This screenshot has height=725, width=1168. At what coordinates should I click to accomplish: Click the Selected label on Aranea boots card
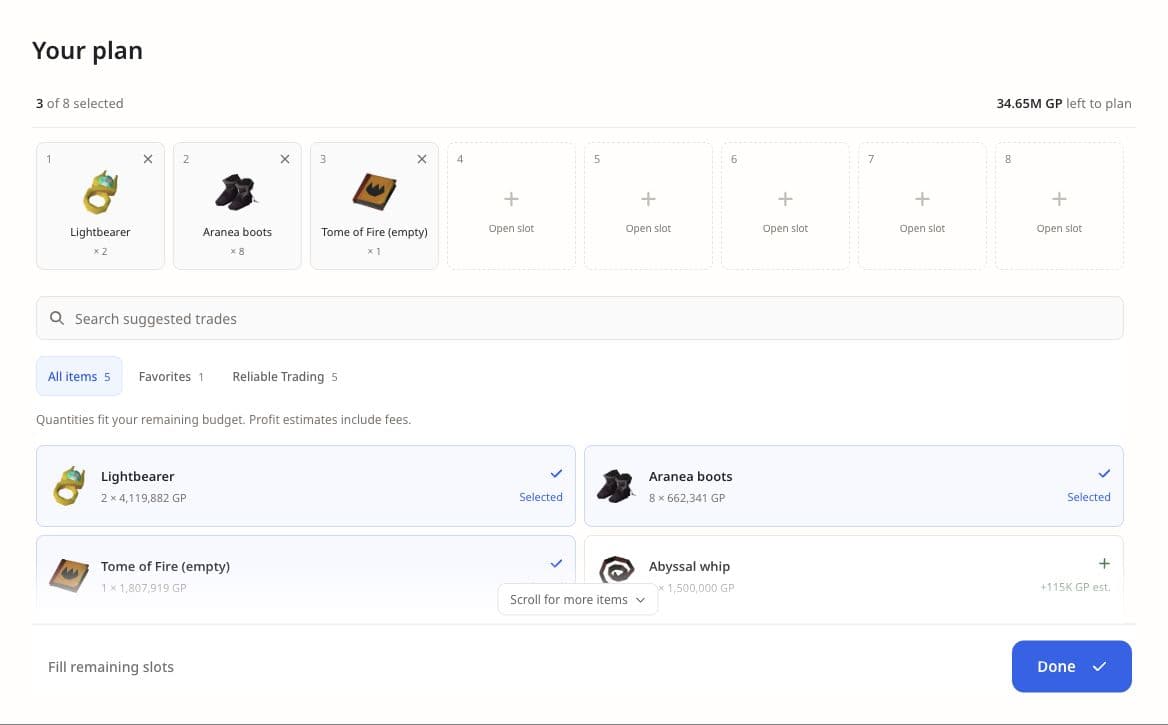tap(1088, 497)
